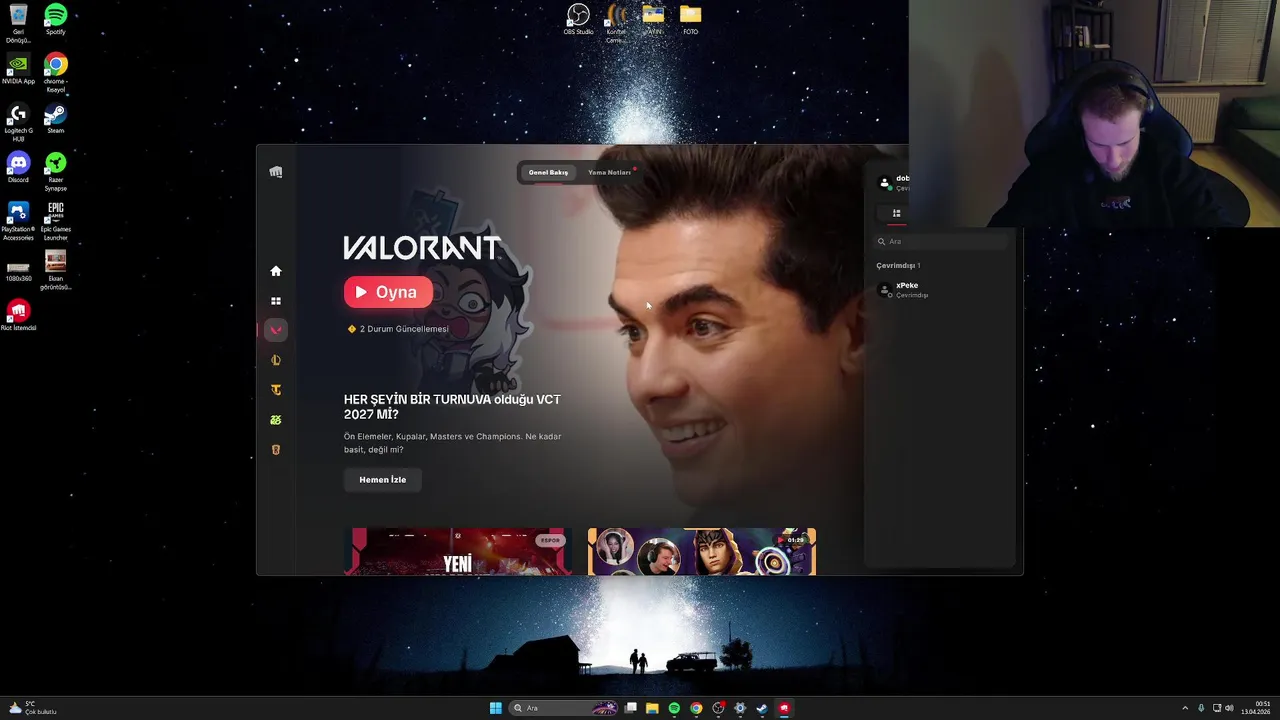Open Task View in the taskbar
The width and height of the screenshot is (1280, 720).
pyautogui.click(x=631, y=708)
